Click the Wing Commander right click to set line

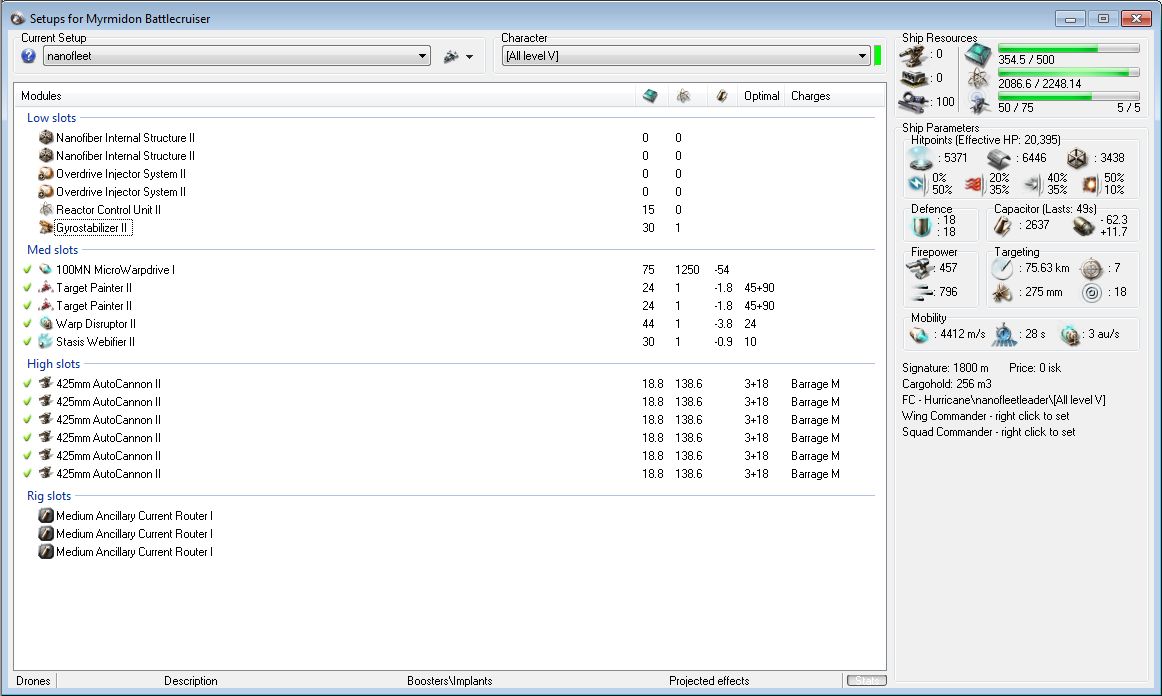point(985,416)
